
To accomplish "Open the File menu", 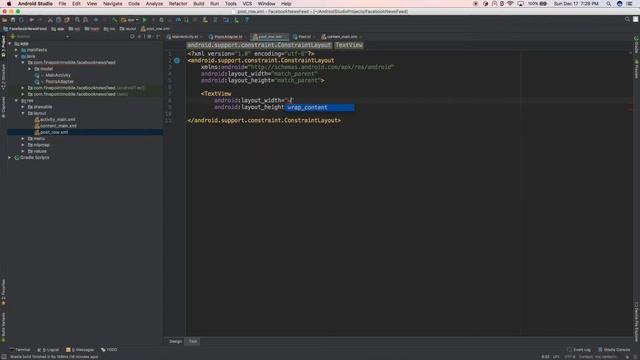I will click(x=62, y=4).
